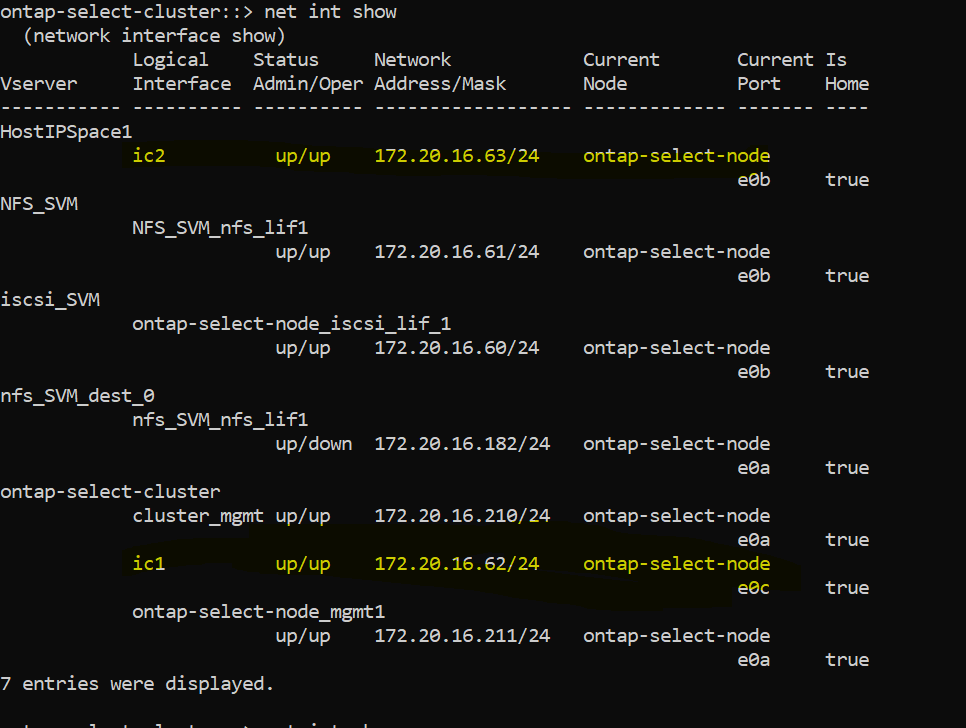Click ontap-select-node_iscsi_lif_1 interface text
The image size is (966, 728).
tap(291, 324)
